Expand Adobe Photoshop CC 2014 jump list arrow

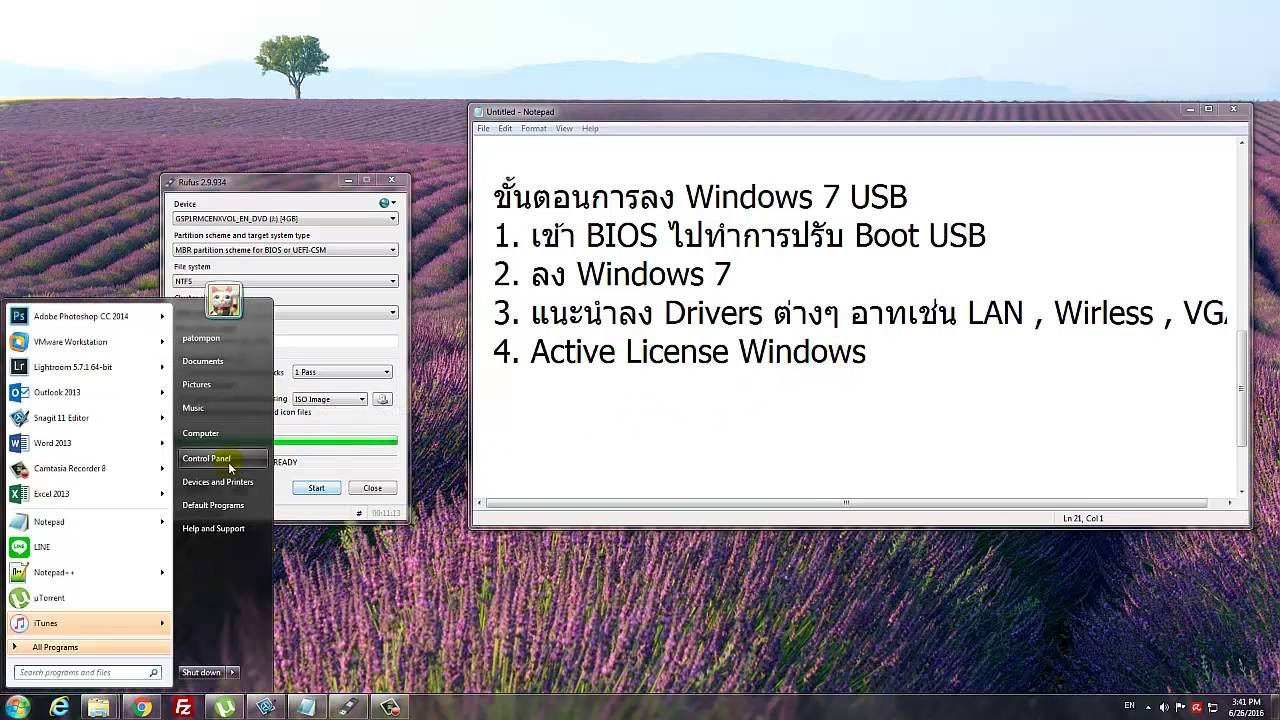[162, 316]
